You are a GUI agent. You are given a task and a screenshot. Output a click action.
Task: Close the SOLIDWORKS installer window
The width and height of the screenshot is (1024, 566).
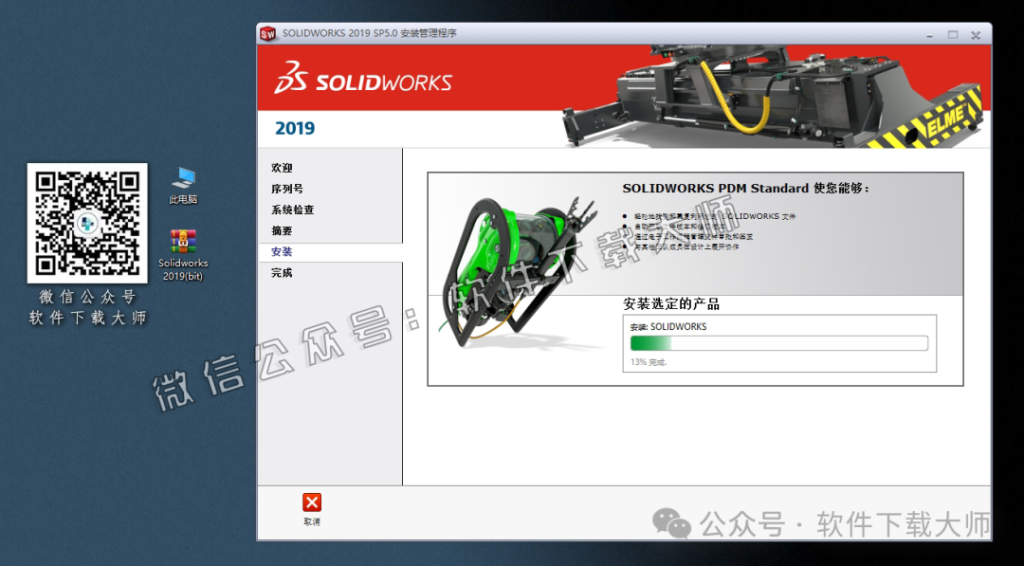[976, 35]
